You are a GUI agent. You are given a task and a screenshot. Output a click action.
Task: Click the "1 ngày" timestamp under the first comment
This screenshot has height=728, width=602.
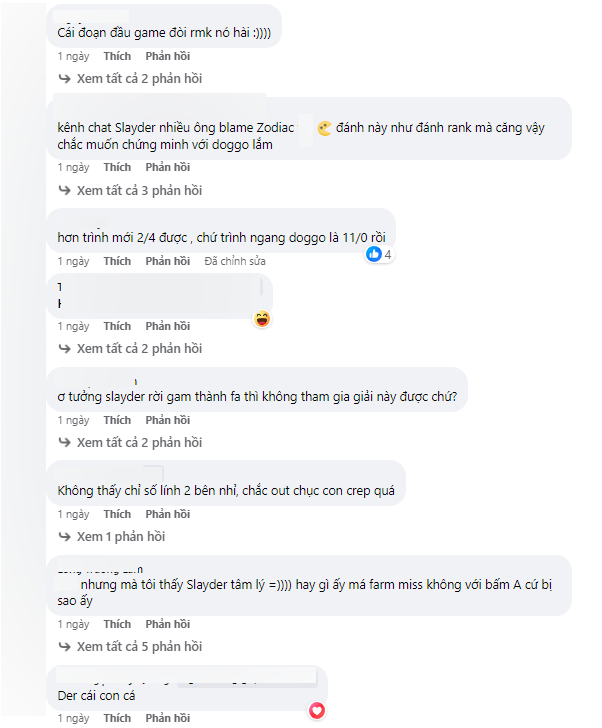point(73,56)
